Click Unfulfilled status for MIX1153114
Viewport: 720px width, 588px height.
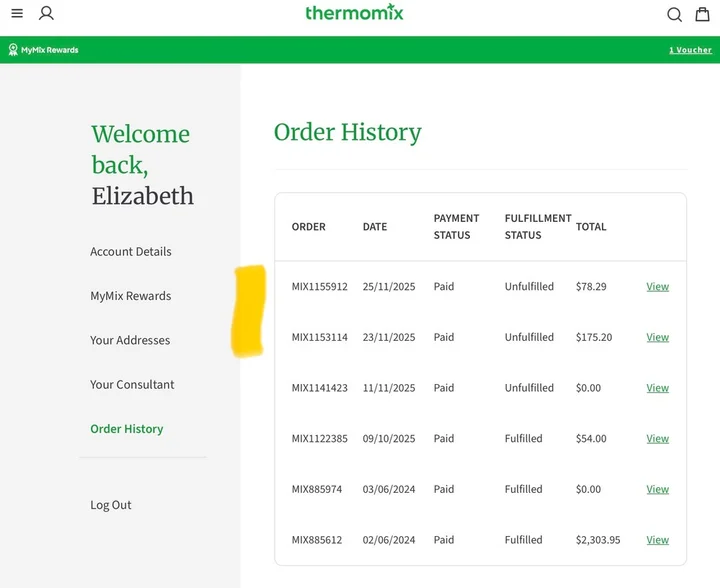tap(529, 337)
